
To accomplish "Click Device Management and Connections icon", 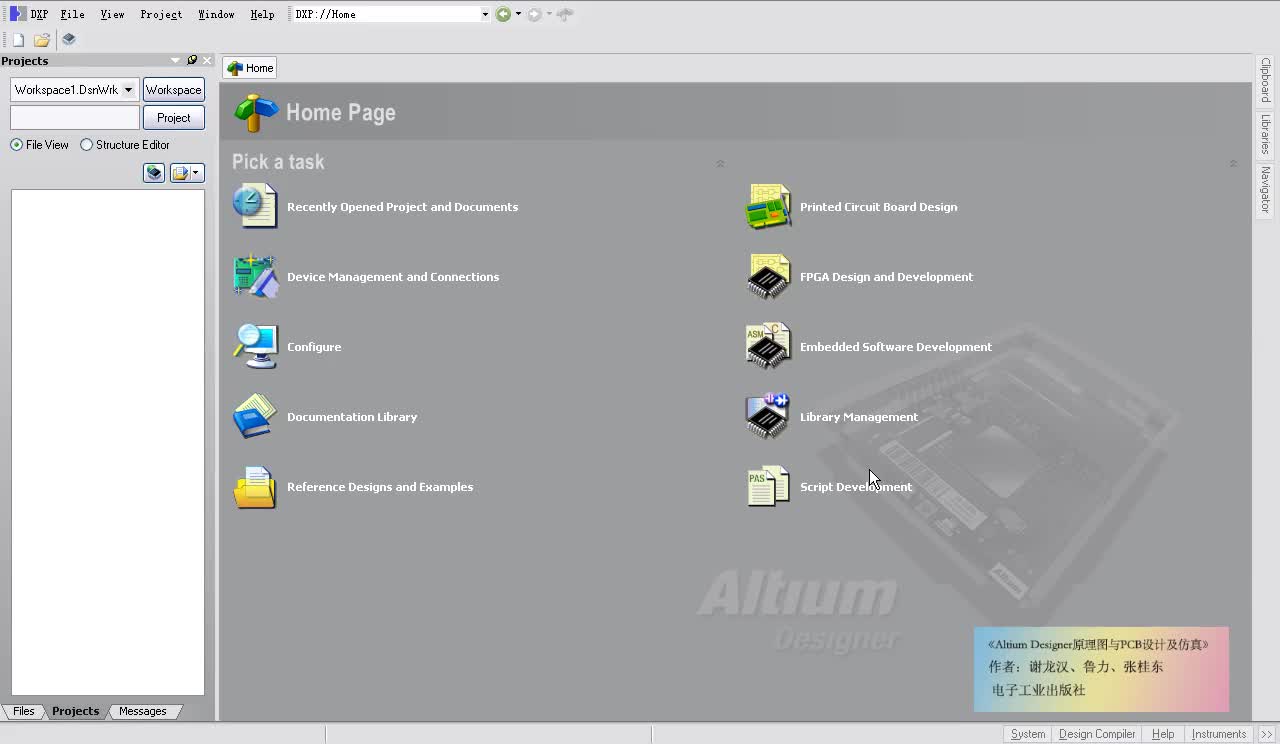I will click(255, 276).
